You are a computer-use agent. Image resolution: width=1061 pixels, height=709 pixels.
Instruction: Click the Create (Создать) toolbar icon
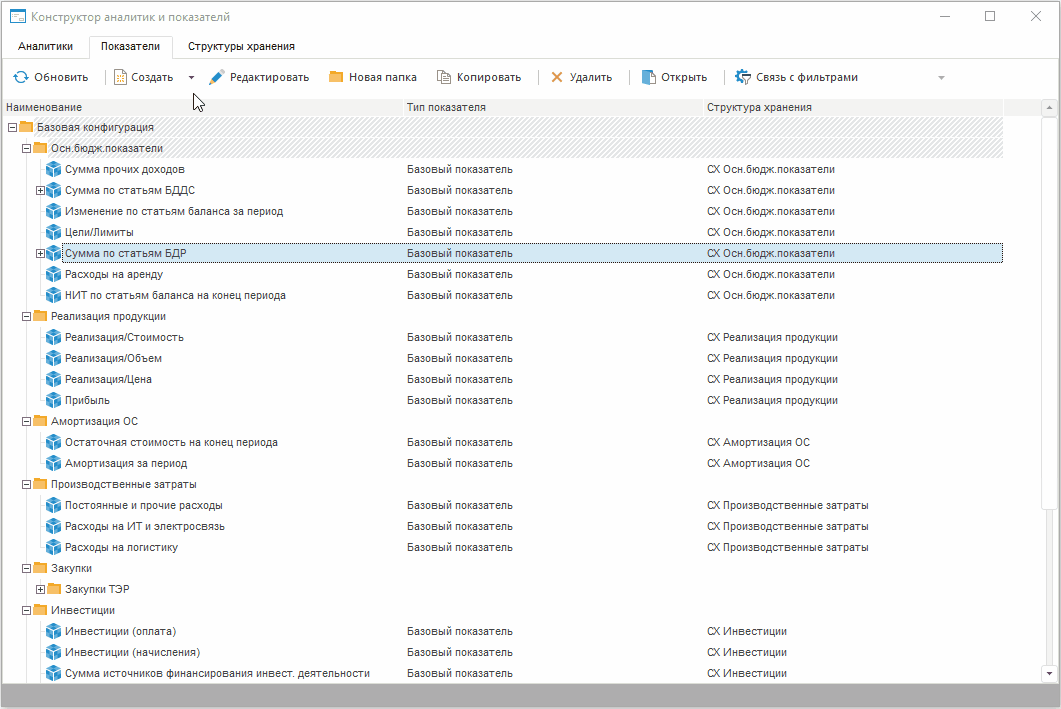(x=120, y=77)
